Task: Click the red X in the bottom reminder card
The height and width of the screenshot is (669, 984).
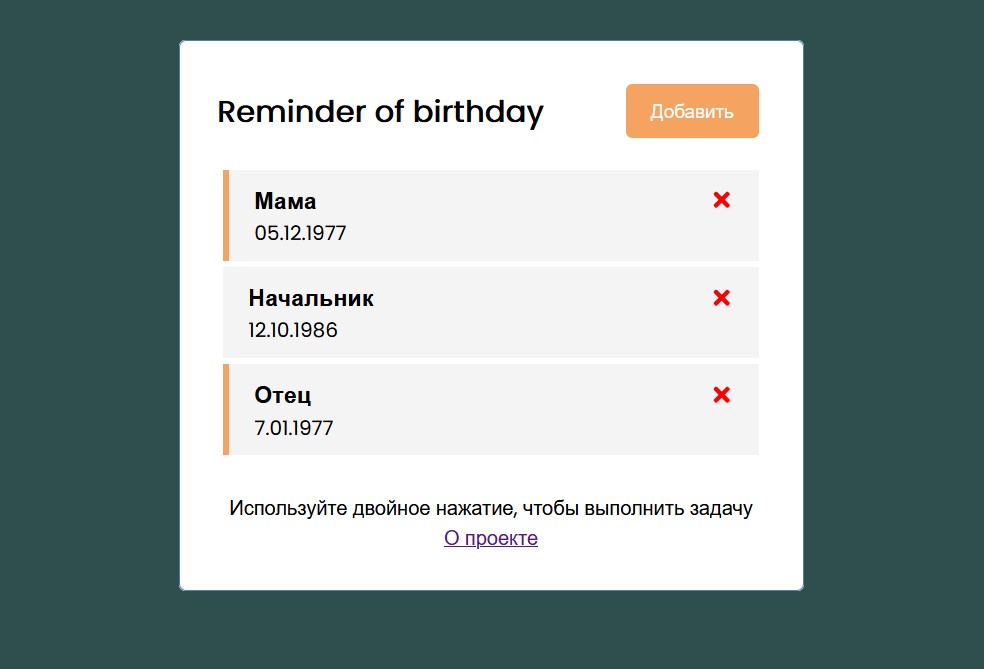Action: 721,395
